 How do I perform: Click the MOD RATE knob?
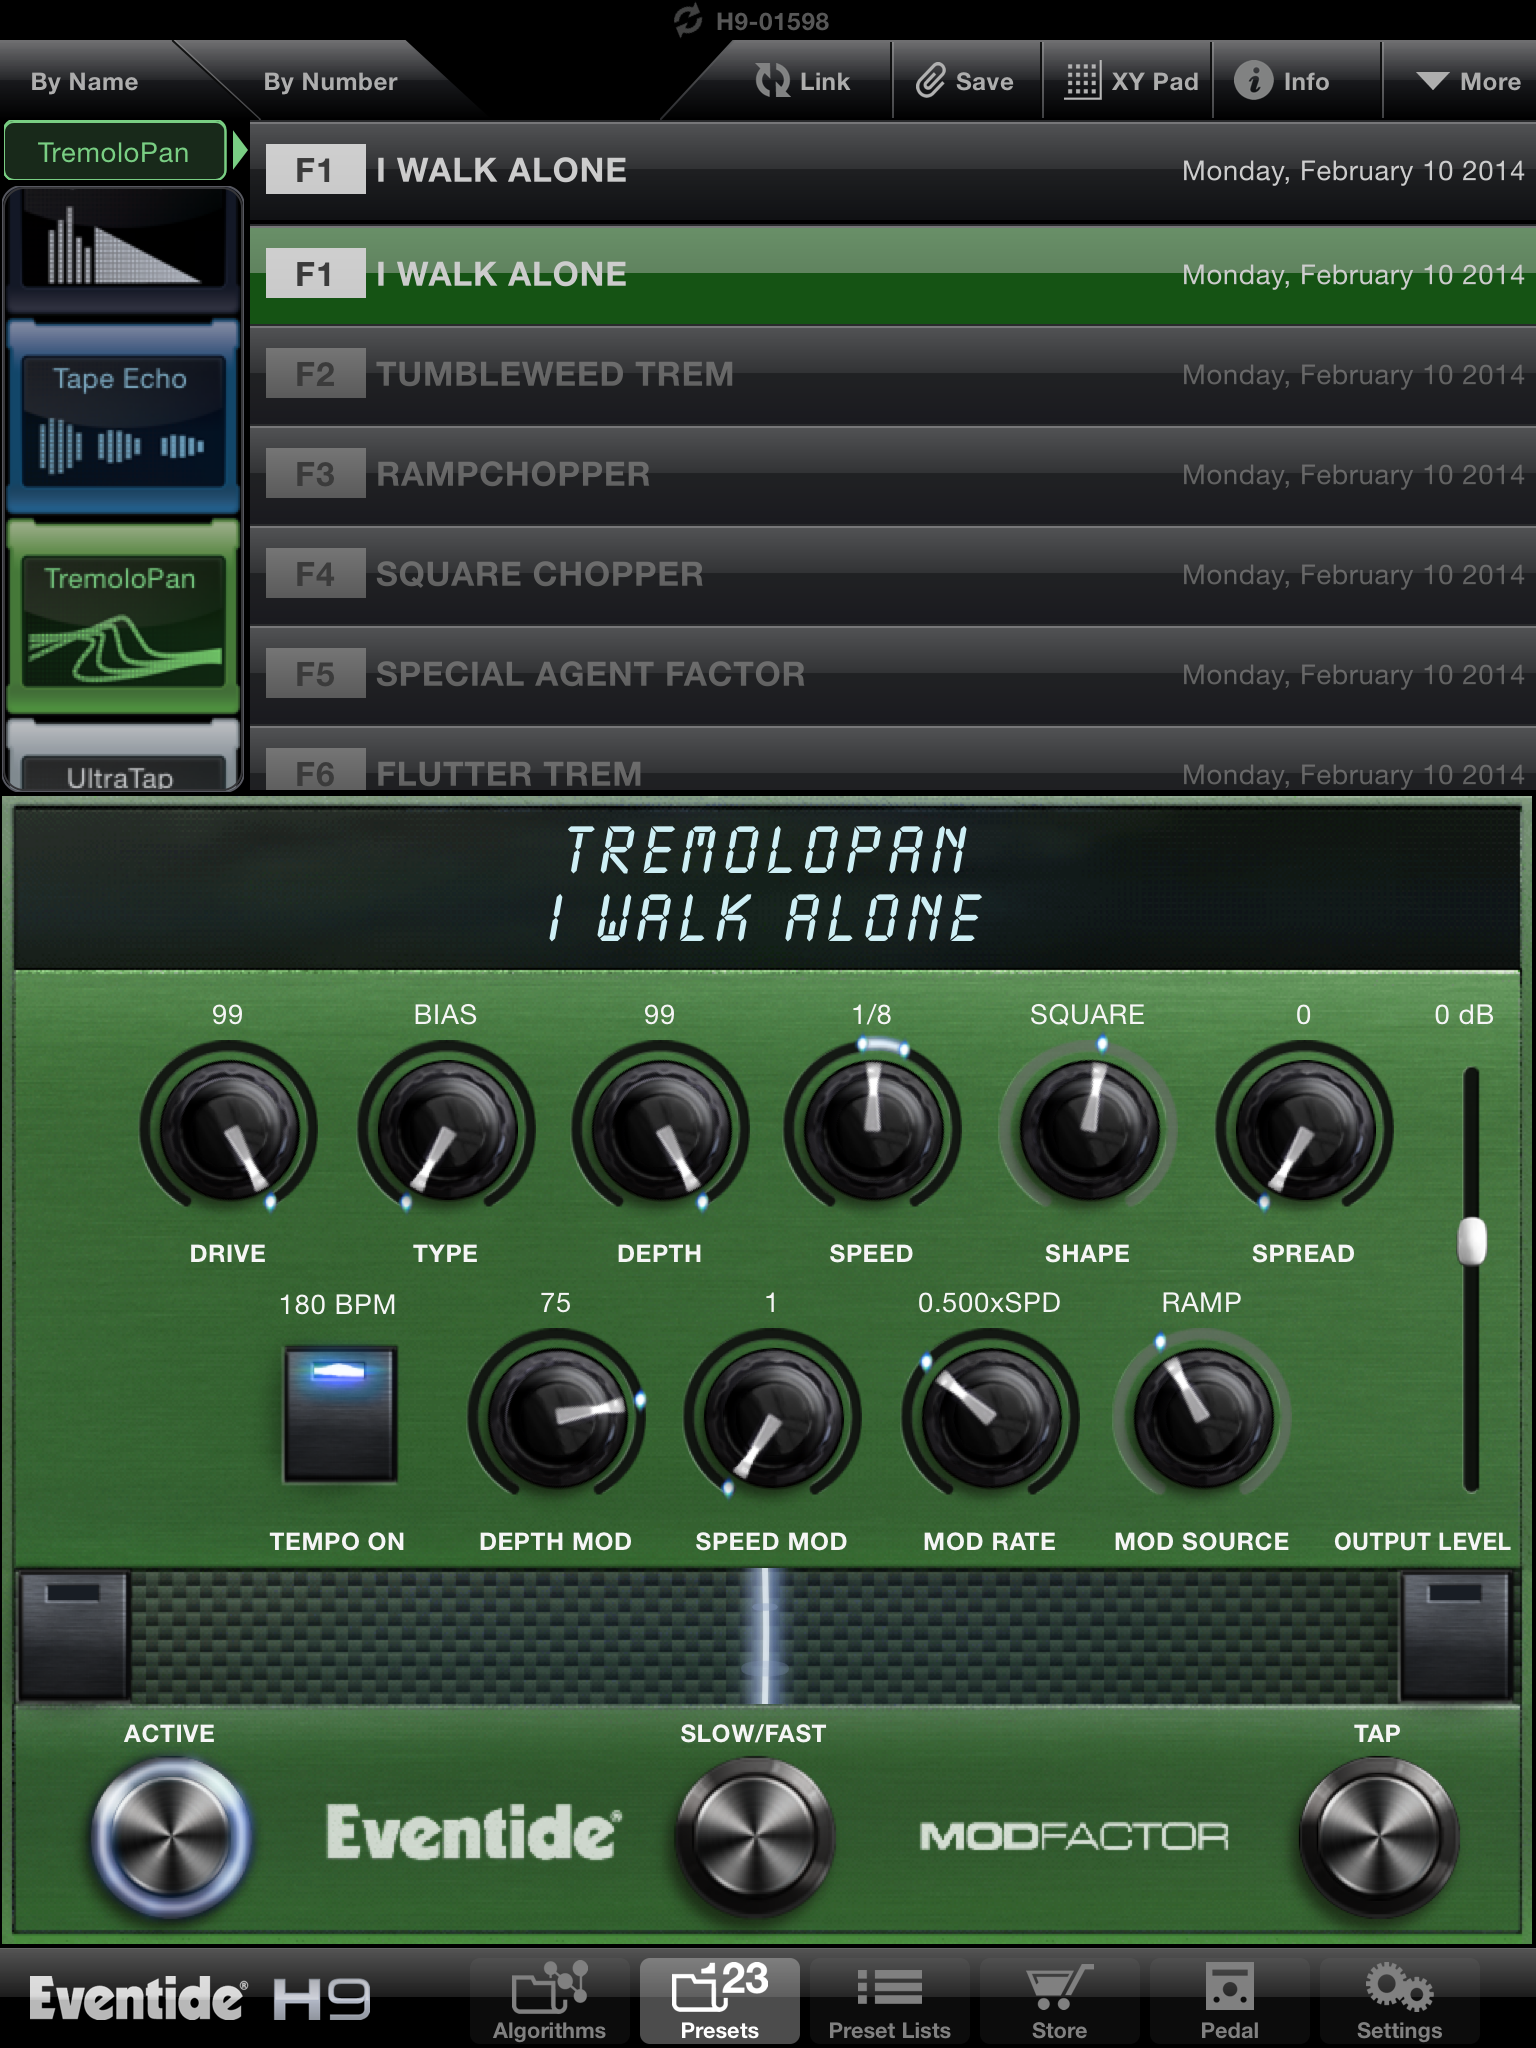pyautogui.click(x=990, y=1418)
